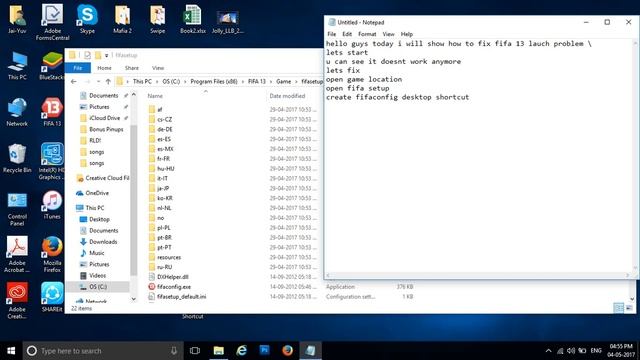
Task: Select the DXHelper.dll file
Action: click(172, 277)
